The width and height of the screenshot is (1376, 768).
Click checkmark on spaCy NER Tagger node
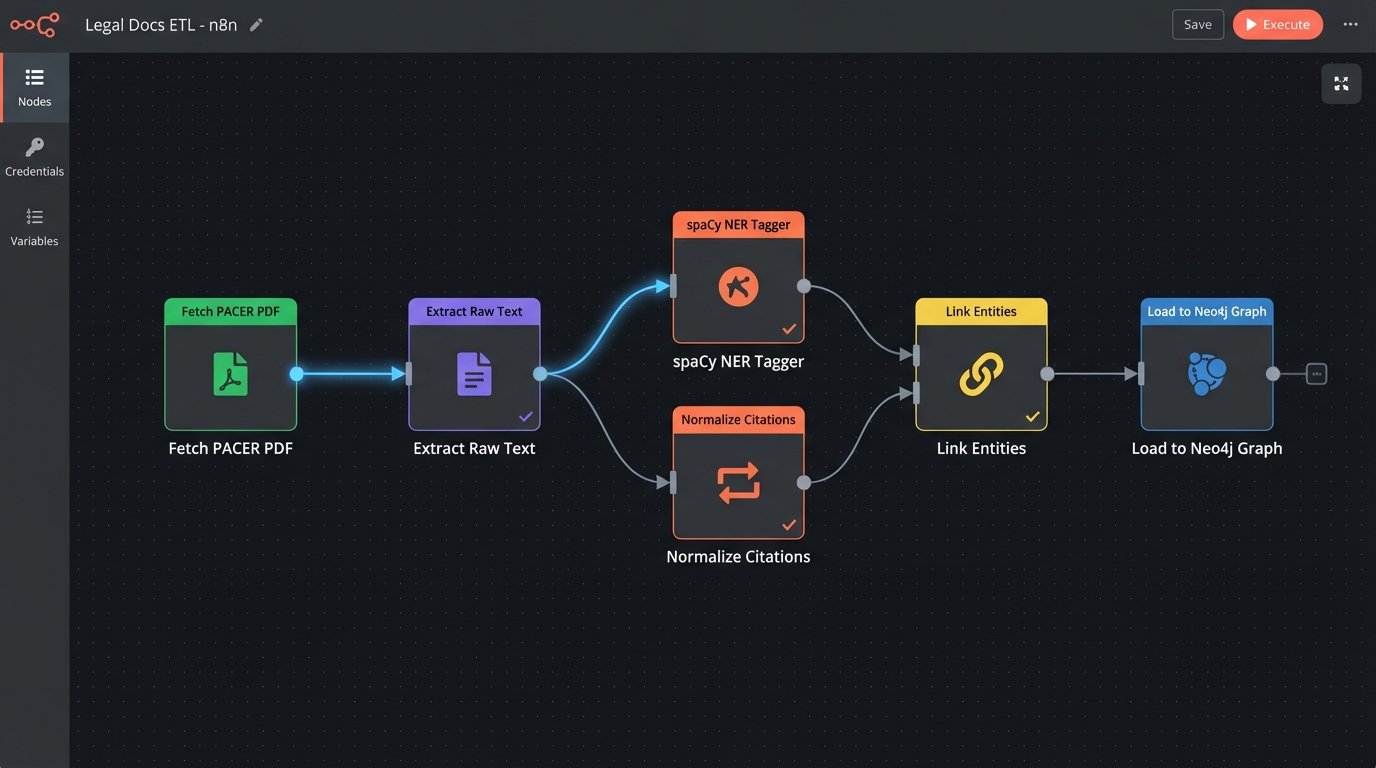[x=789, y=329]
